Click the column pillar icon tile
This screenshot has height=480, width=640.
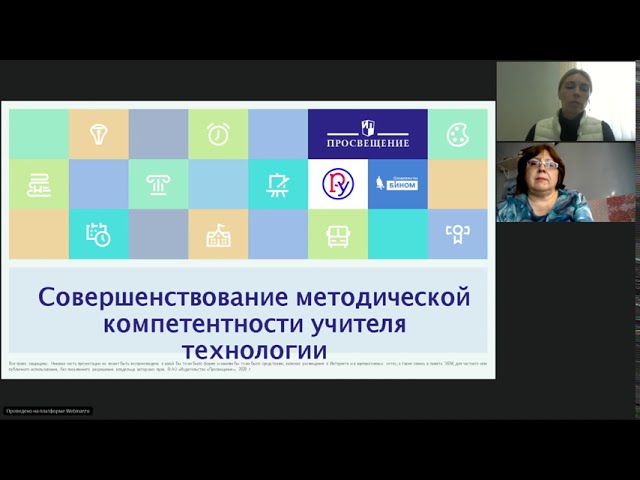pyautogui.click(x=158, y=184)
